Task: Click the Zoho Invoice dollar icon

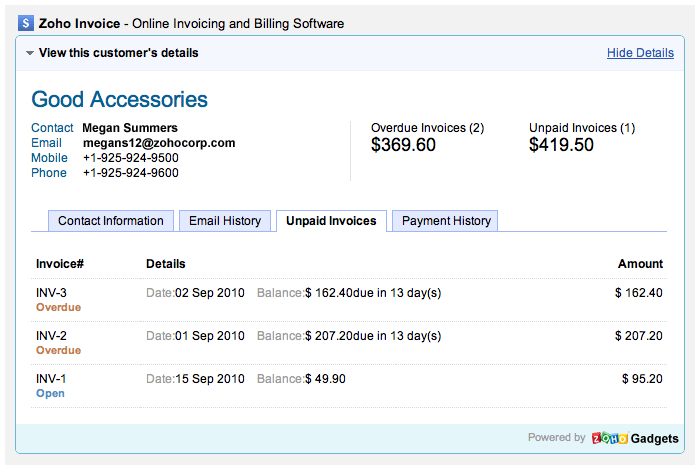Action: [x=25, y=23]
